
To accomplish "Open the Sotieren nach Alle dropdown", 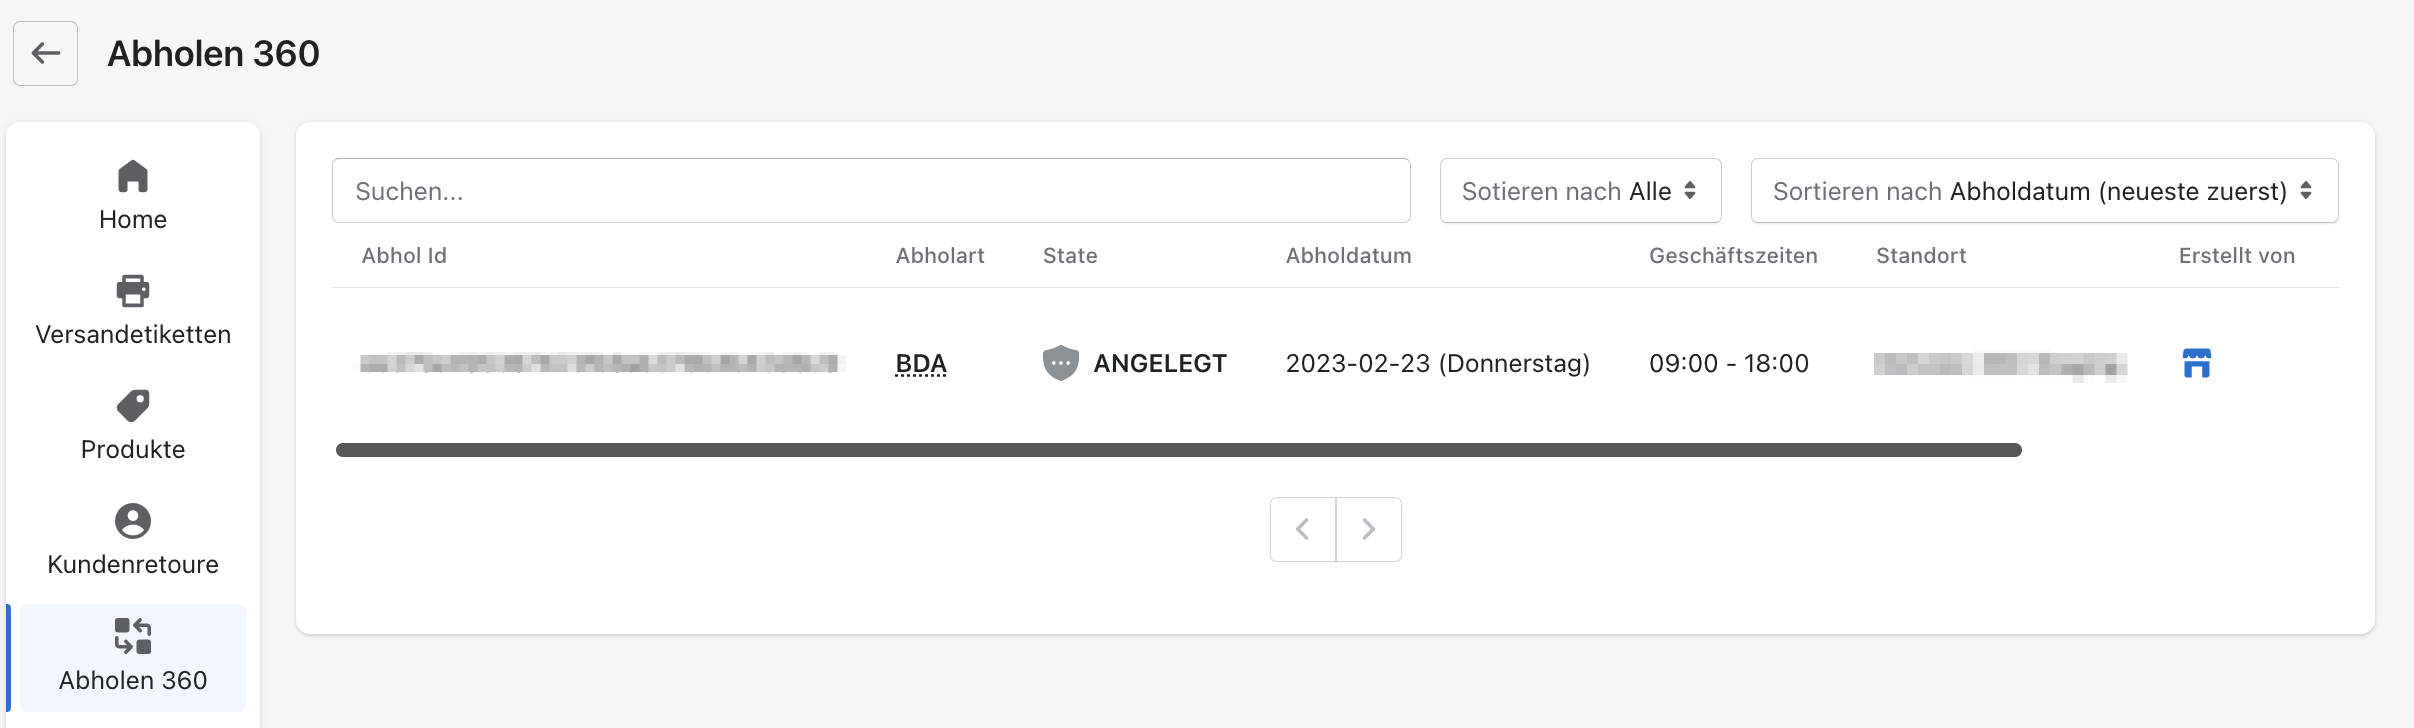I will click(x=1580, y=191).
